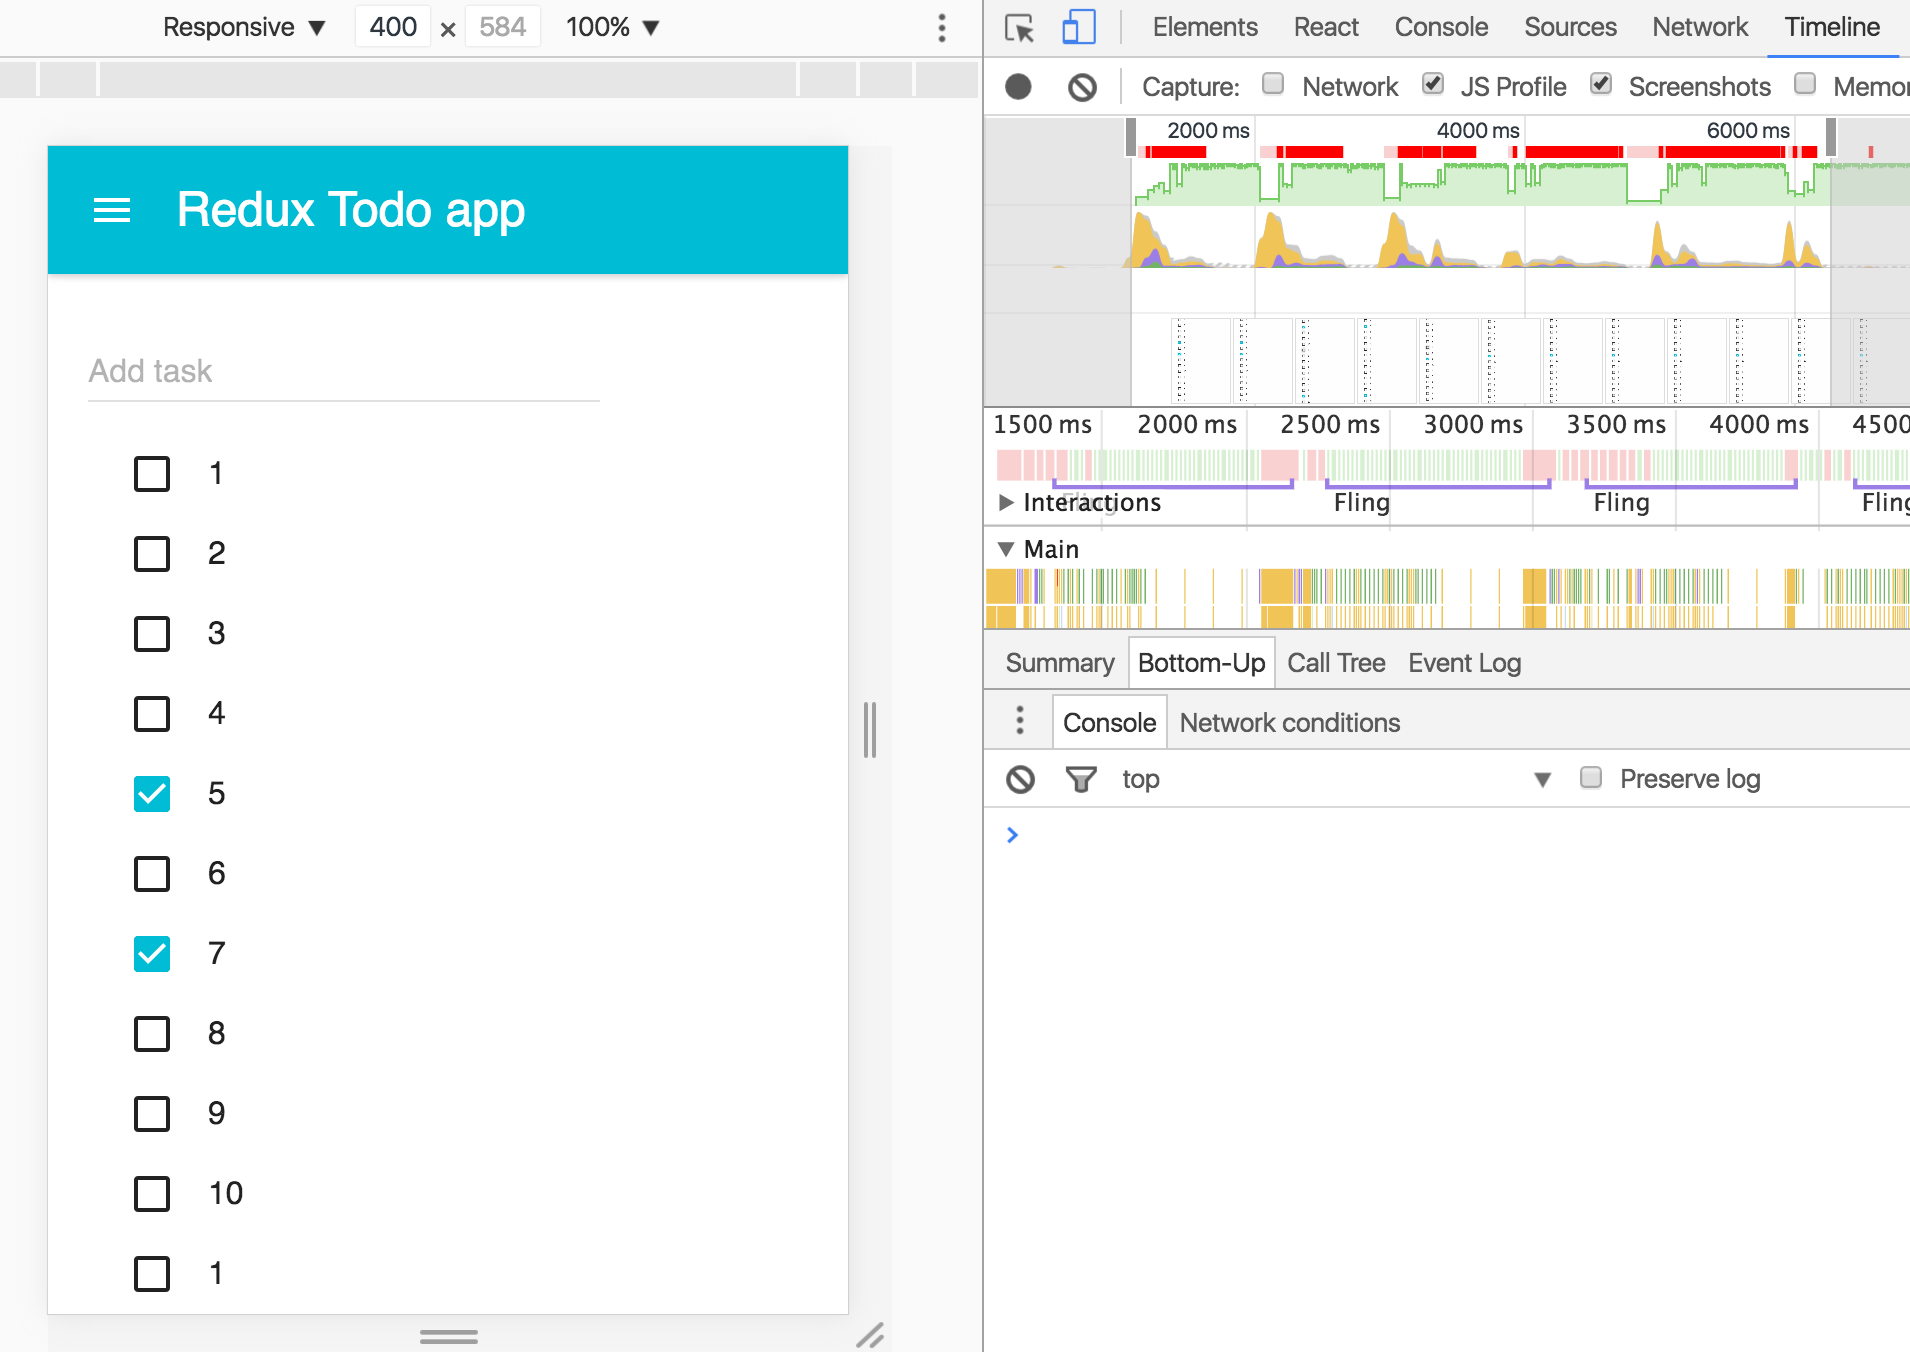The width and height of the screenshot is (1910, 1352).
Task: Click the console filter funnel icon
Action: (x=1081, y=779)
